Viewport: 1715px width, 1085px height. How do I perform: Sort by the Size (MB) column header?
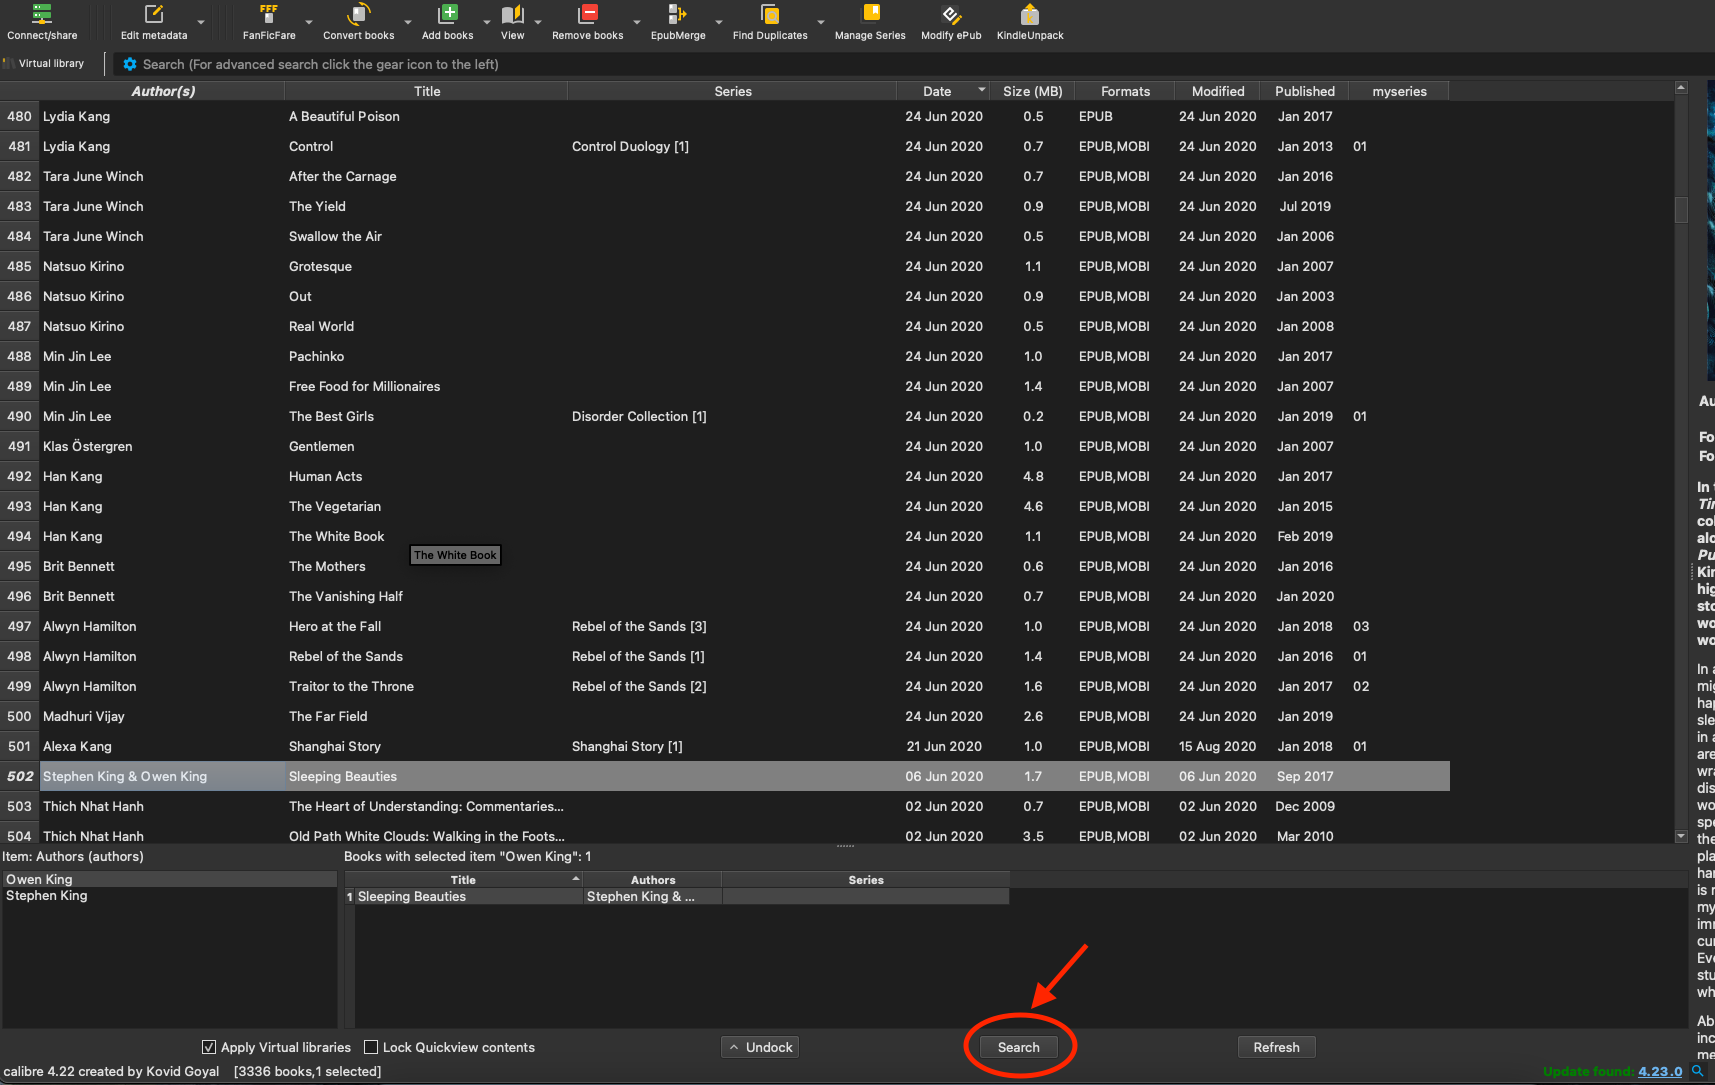pos(1033,91)
